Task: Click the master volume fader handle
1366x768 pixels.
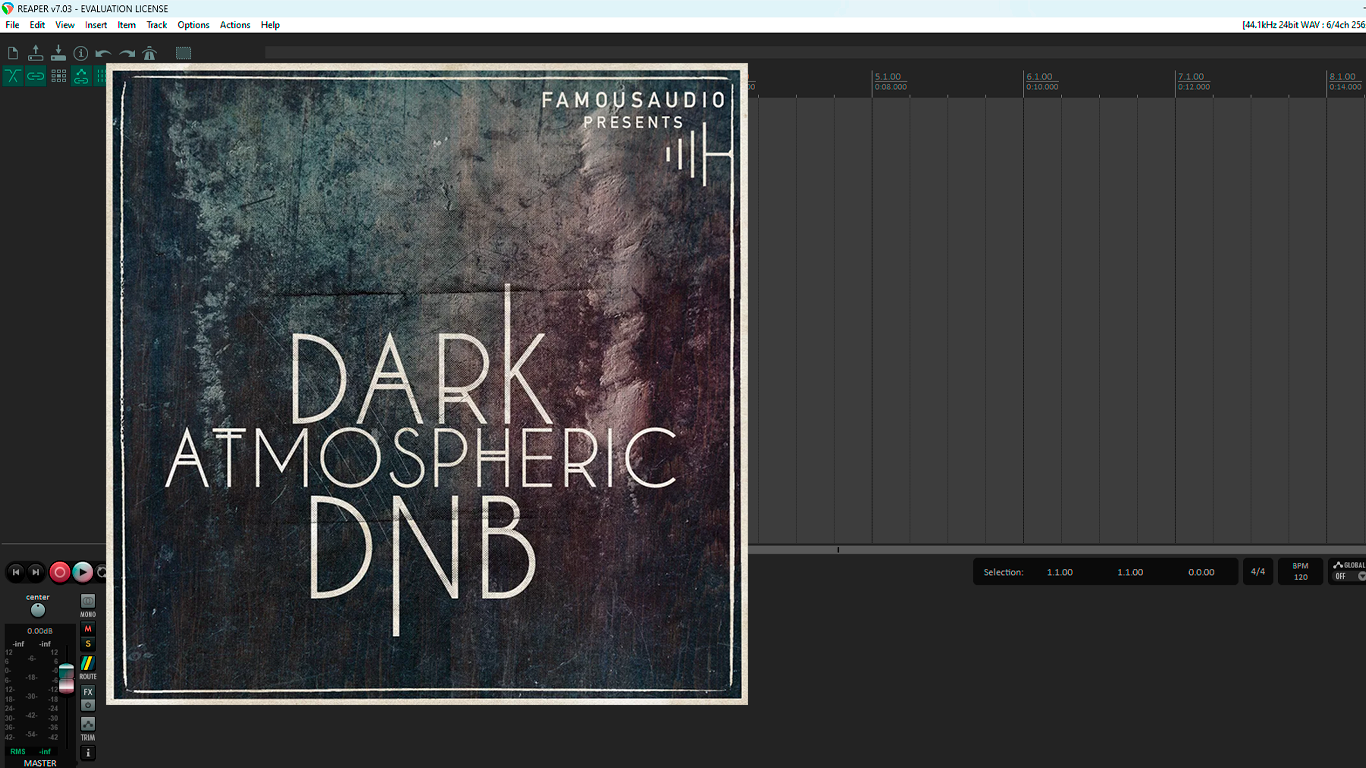Action: 66,678
